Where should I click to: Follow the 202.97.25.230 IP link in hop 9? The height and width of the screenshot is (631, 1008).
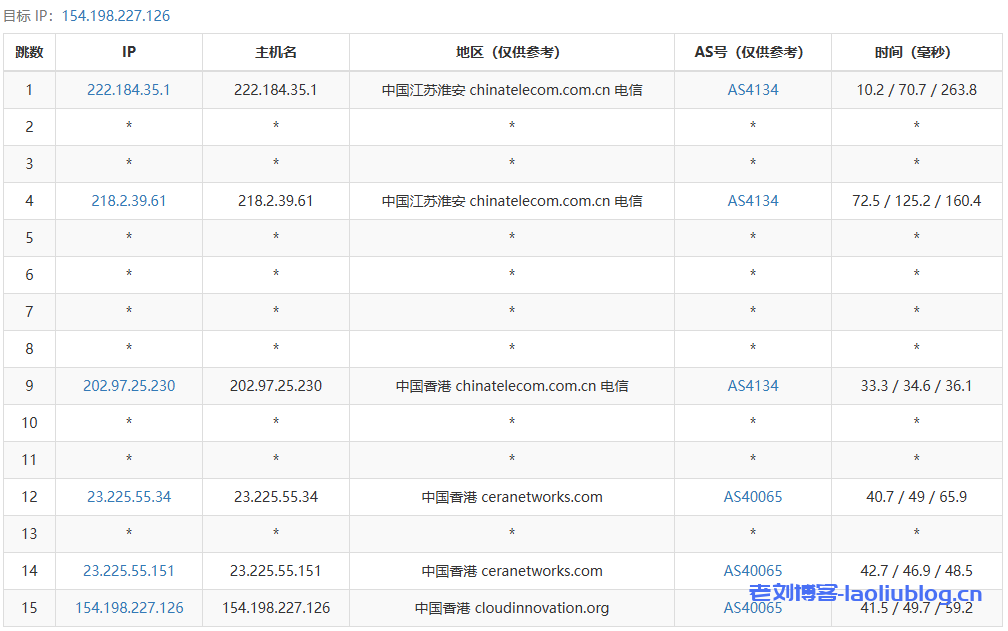coord(129,386)
